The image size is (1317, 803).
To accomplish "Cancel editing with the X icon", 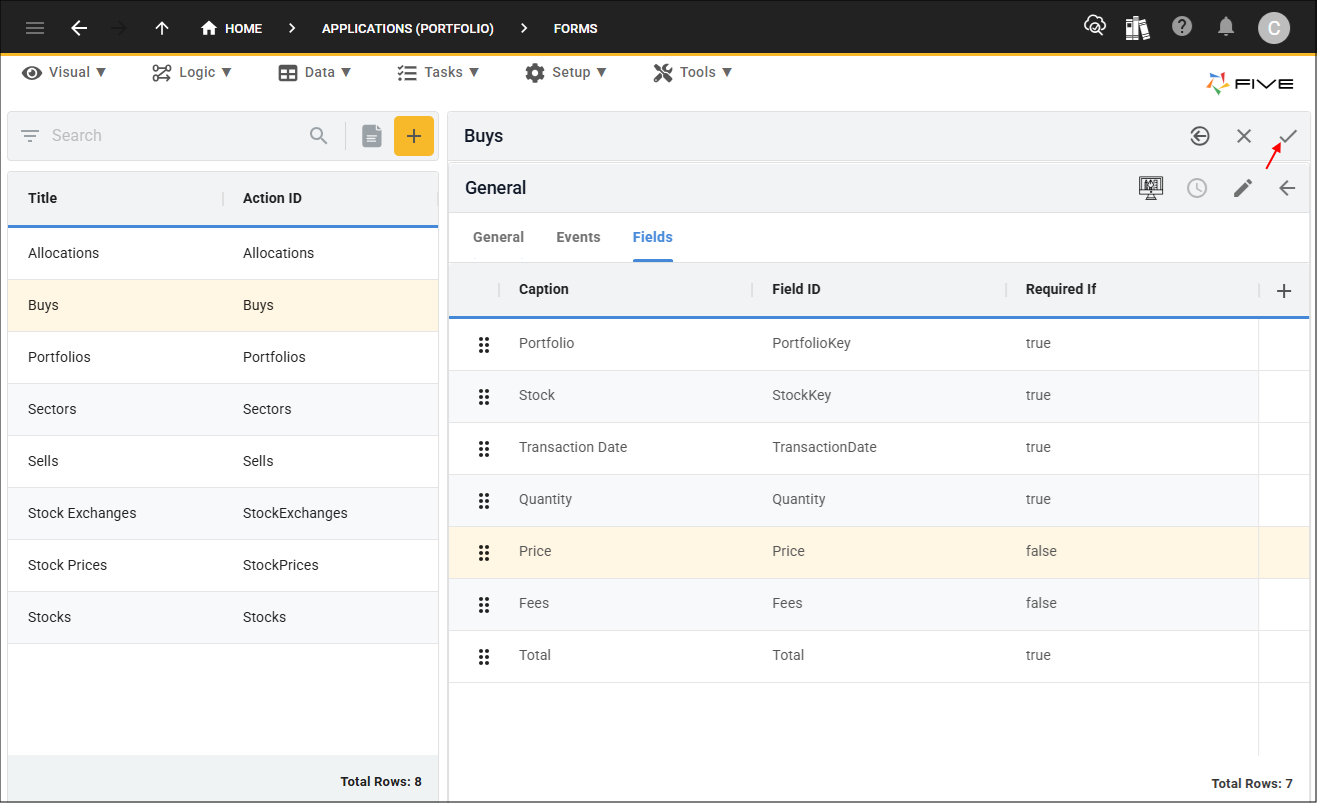I will (1243, 136).
